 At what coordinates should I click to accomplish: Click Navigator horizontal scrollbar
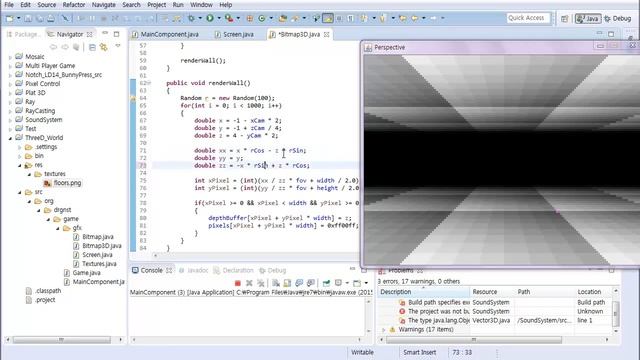point(62,340)
